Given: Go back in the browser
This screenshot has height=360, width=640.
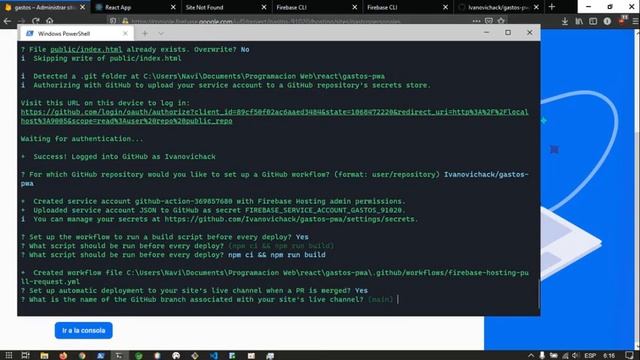Looking at the screenshot, I should tap(7, 21).
